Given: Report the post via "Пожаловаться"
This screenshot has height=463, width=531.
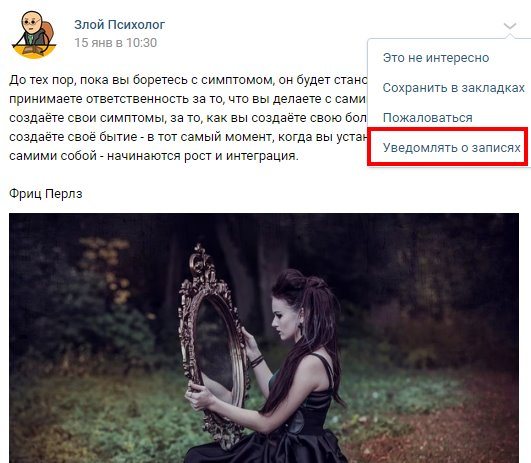Looking at the screenshot, I should [x=427, y=118].
